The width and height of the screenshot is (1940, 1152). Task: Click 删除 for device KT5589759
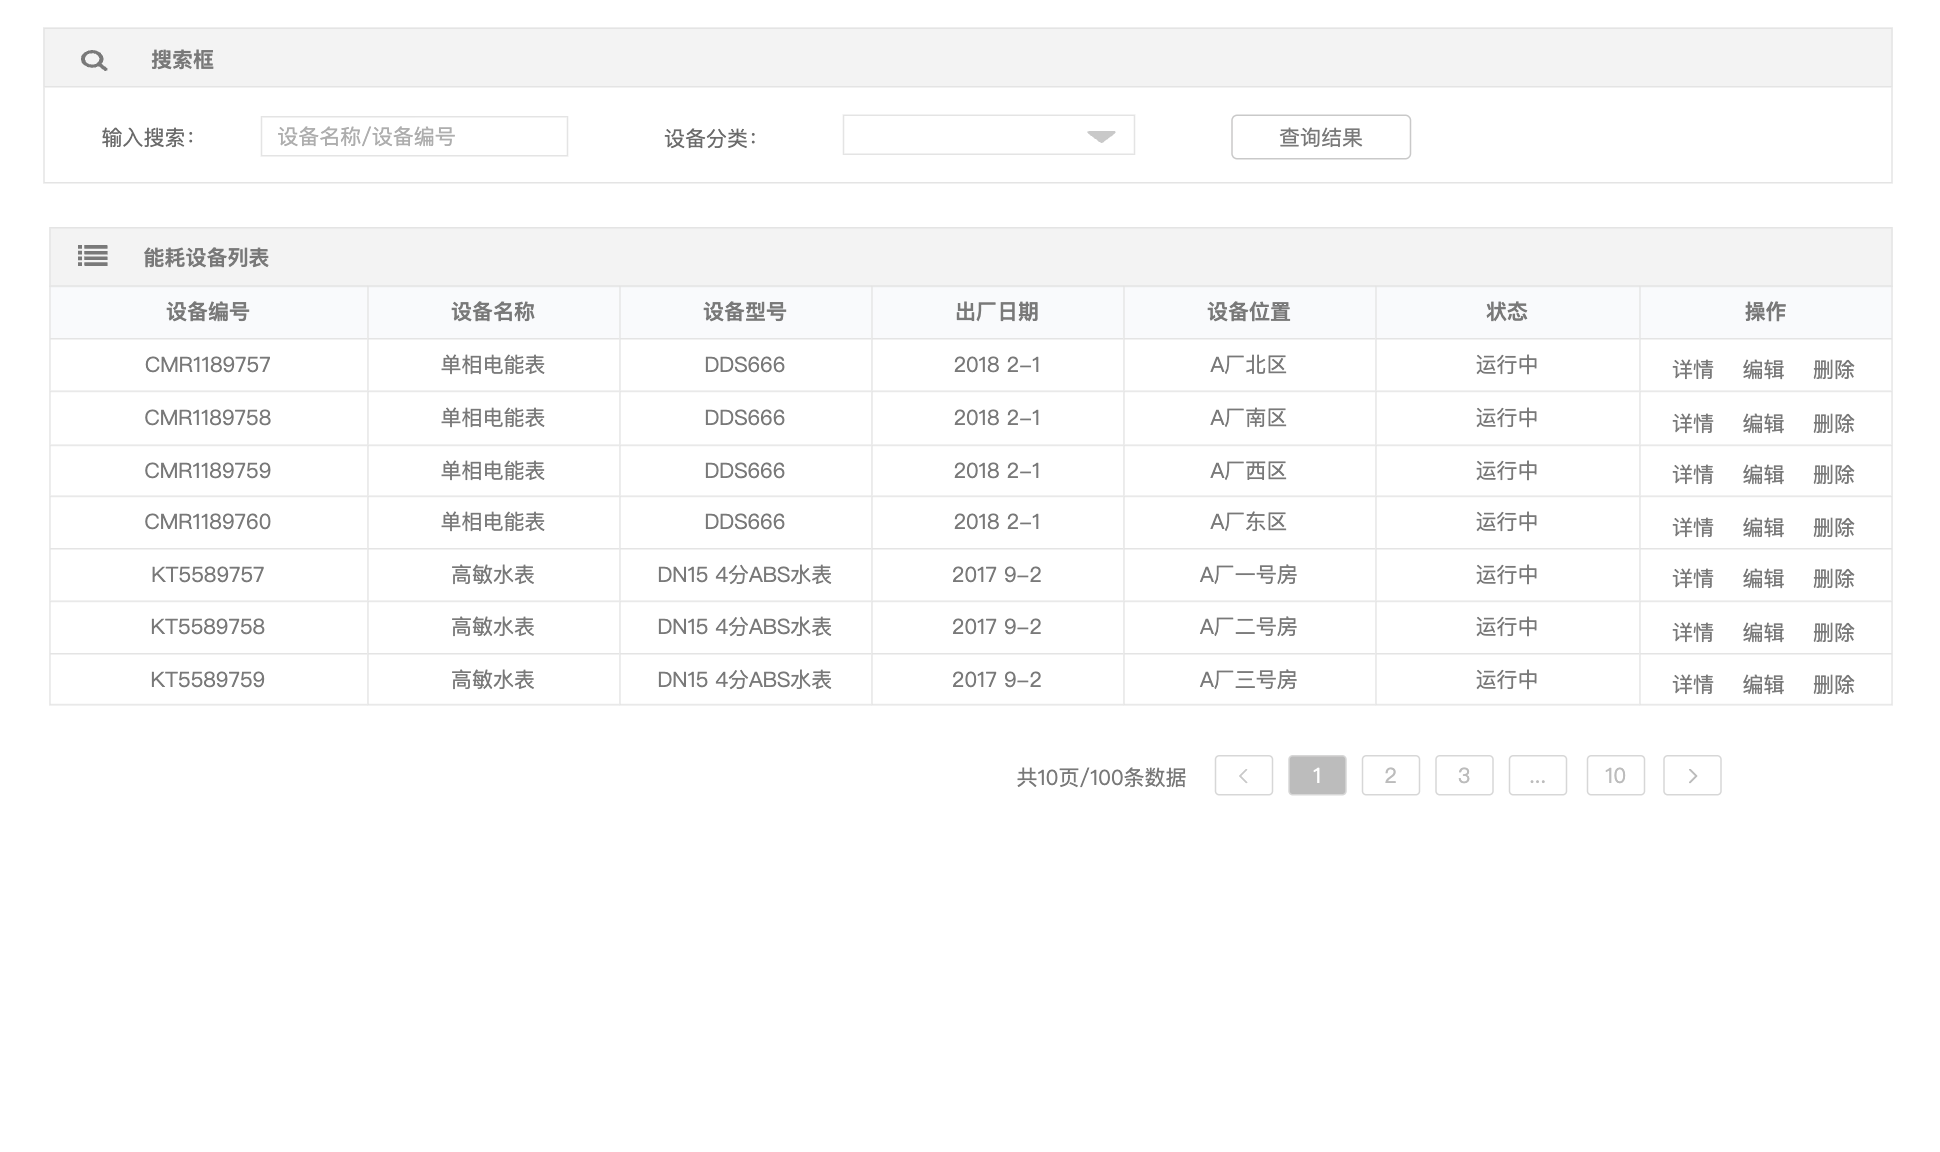1833,685
